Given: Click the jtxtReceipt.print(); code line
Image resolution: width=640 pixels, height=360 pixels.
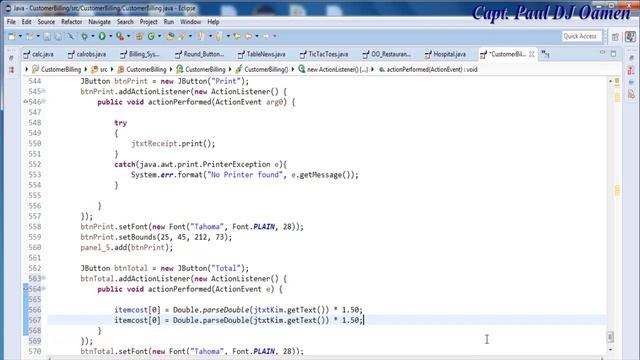Looking at the screenshot, I should (x=173, y=144).
